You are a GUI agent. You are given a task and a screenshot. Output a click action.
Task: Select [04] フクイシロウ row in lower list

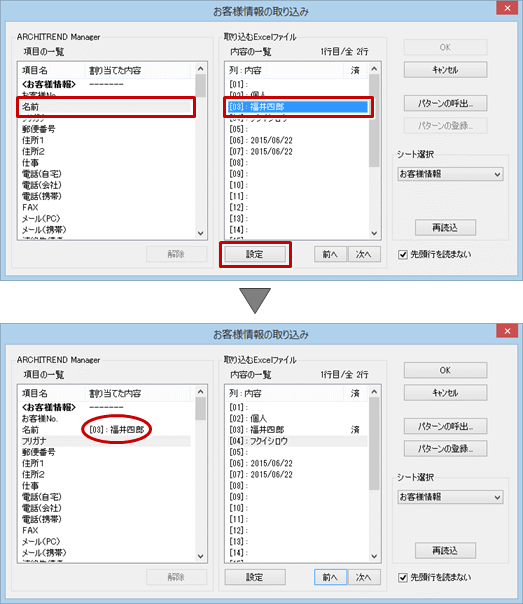coord(298,441)
